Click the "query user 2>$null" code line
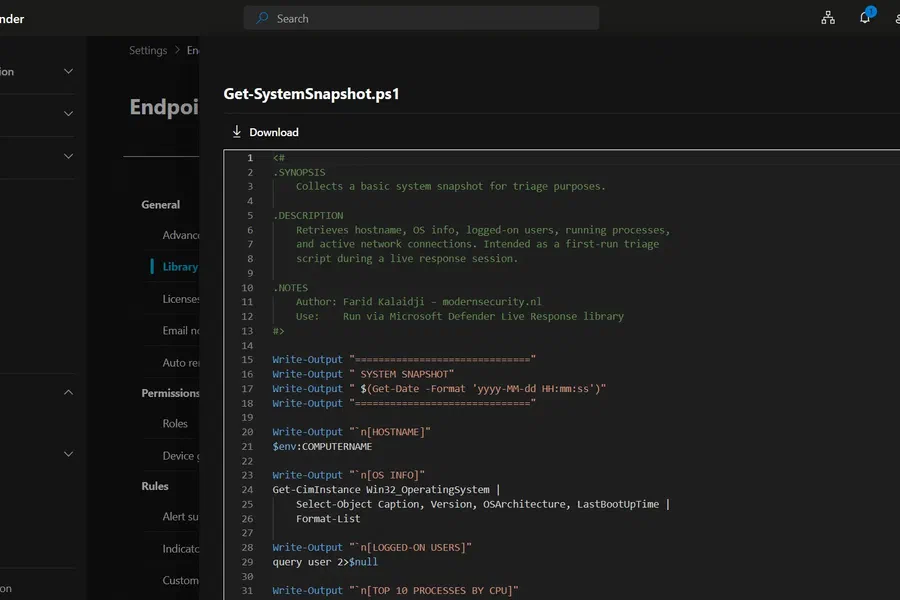This screenshot has width=900, height=600. coord(325,562)
